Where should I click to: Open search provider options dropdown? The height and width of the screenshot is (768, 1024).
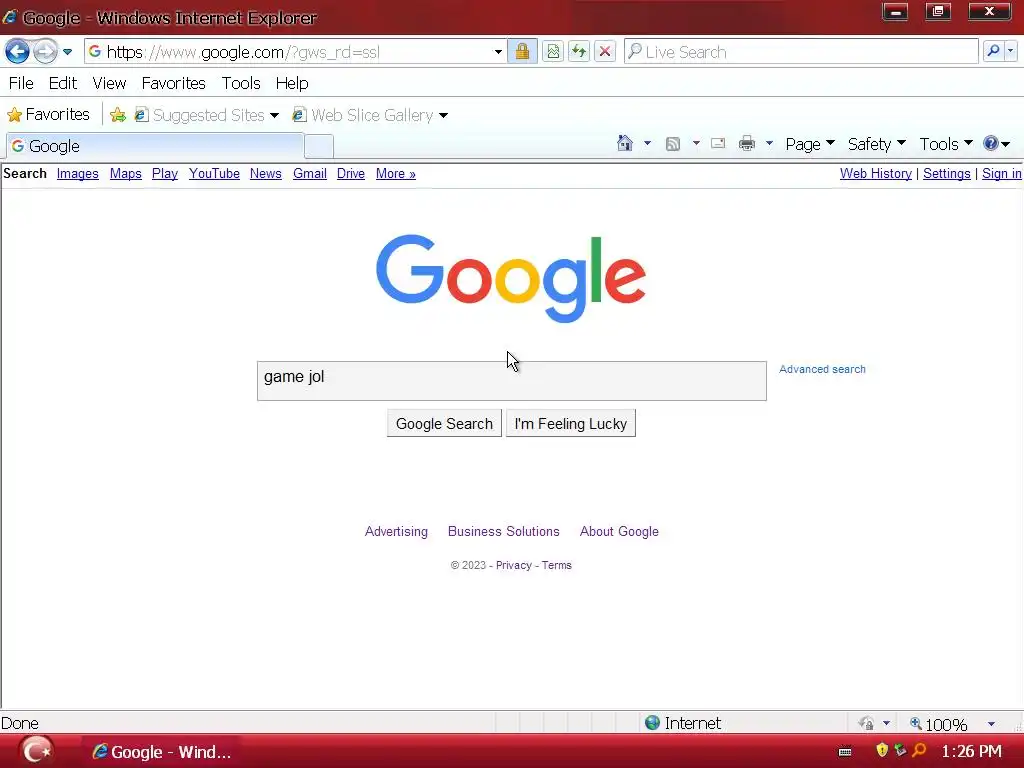(1010, 51)
